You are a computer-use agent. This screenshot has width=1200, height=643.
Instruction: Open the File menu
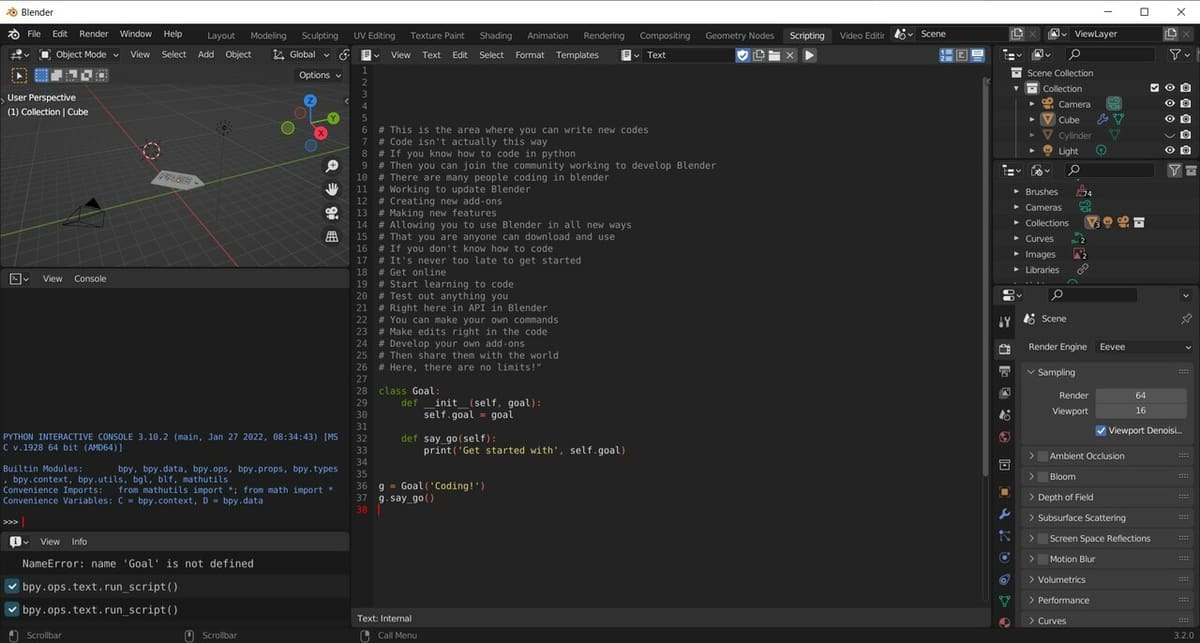click(34, 34)
